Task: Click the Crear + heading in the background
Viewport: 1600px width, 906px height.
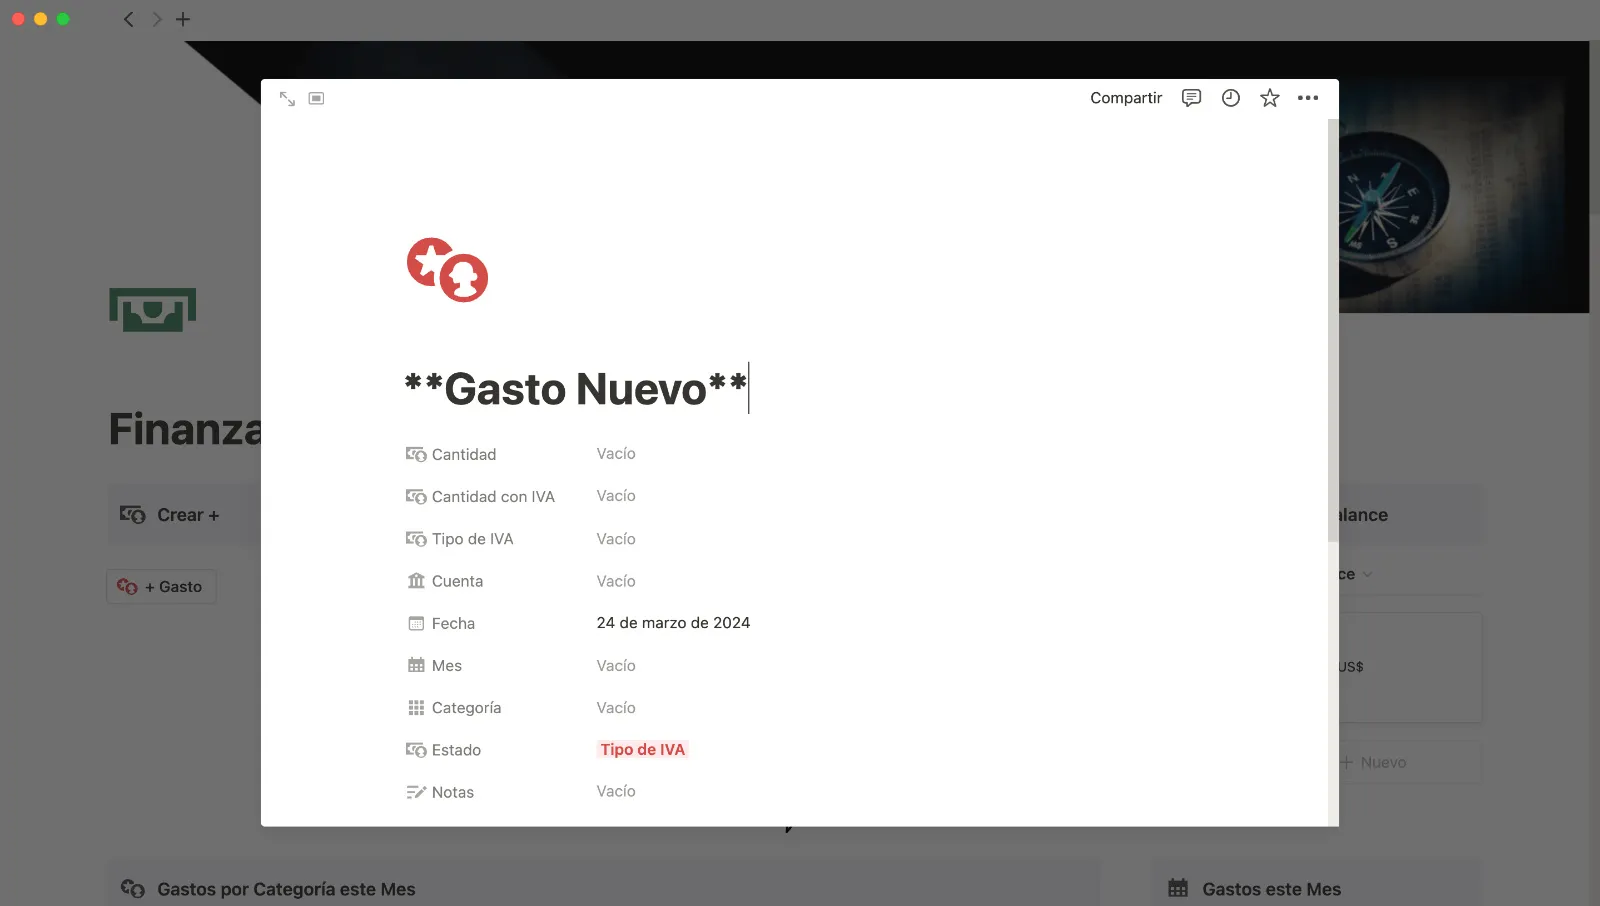Action: point(188,515)
